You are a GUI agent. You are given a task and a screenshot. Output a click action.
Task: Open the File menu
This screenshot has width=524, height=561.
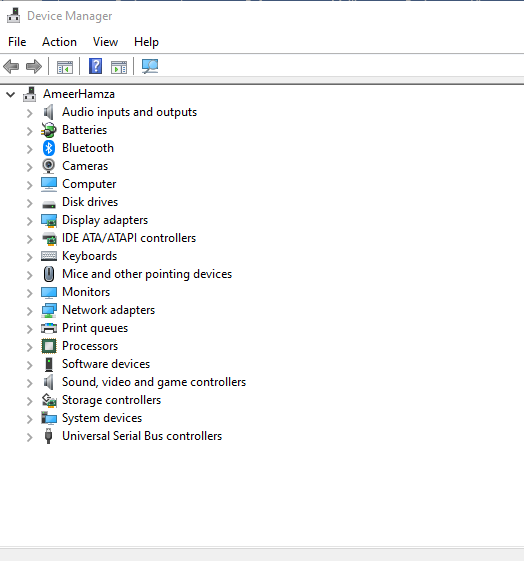(x=17, y=42)
